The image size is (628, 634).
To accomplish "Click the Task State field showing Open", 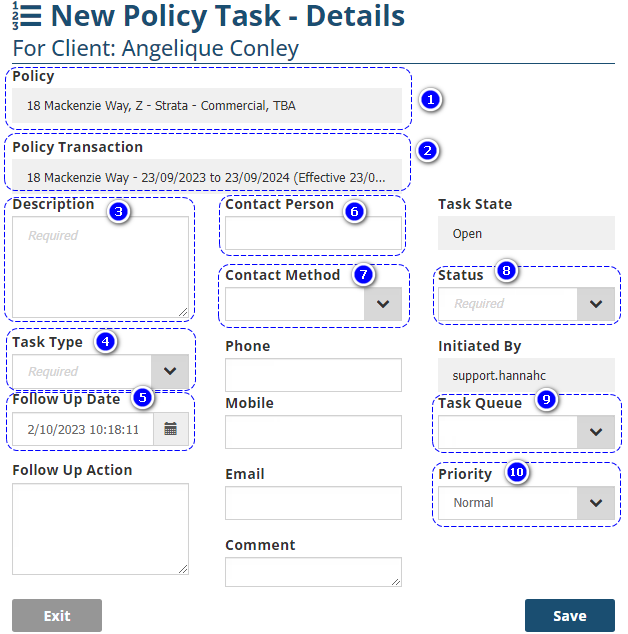I will [526, 233].
